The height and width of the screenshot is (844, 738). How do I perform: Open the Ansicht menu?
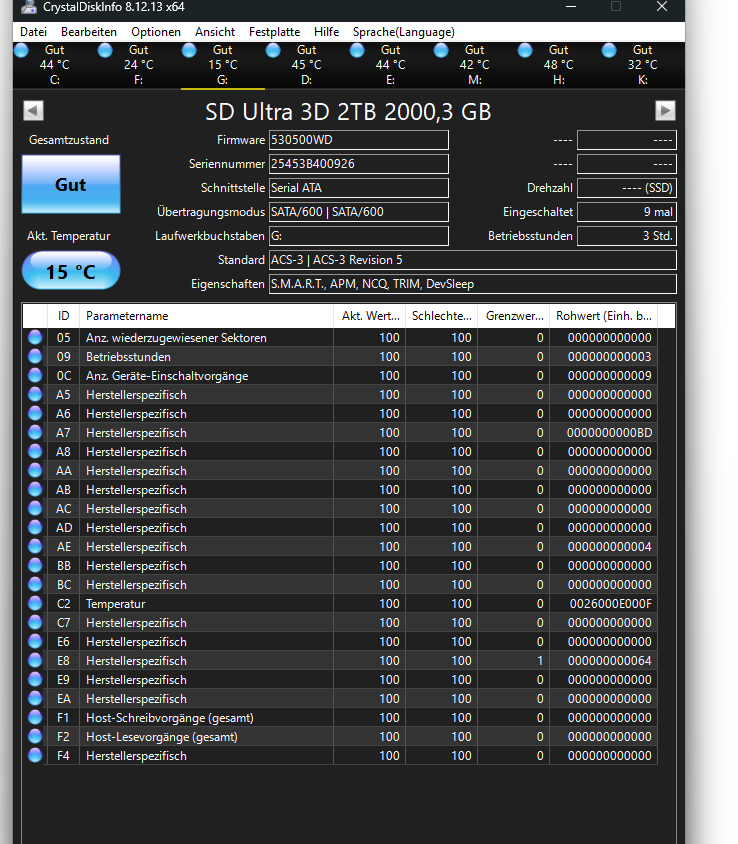pos(215,32)
